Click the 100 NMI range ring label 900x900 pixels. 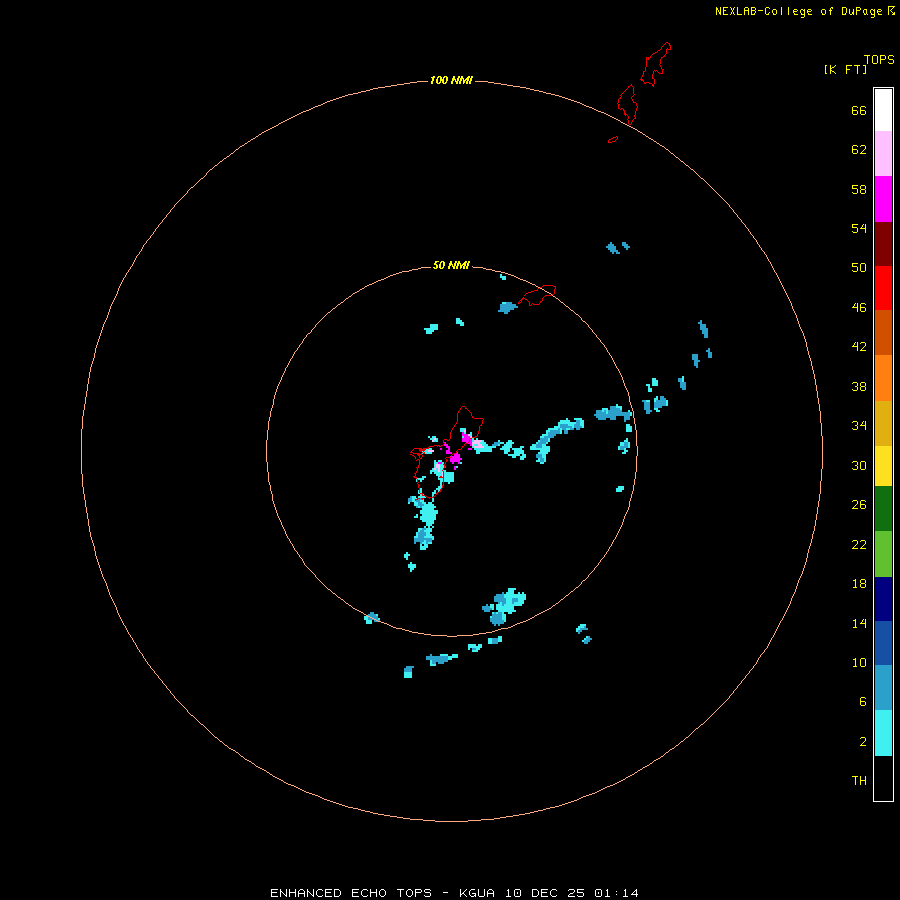coord(451,80)
